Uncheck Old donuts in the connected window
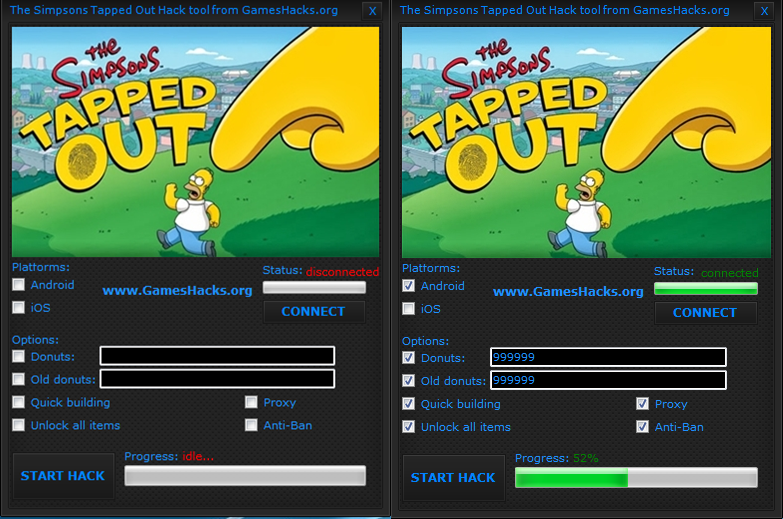783x519 pixels. click(408, 381)
